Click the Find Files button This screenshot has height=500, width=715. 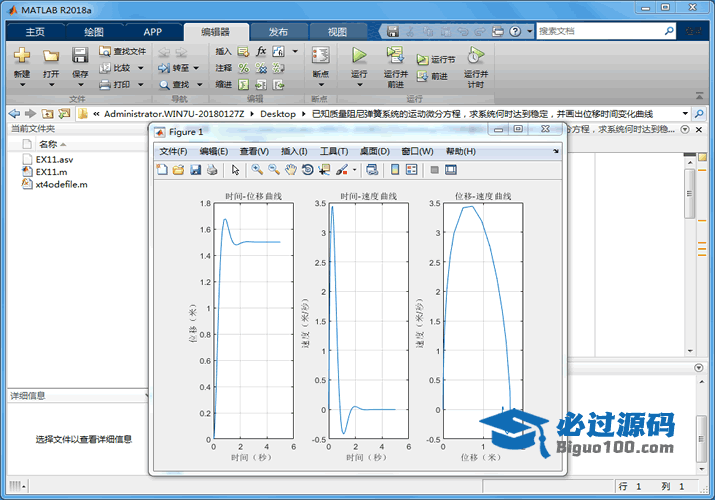click(123, 51)
